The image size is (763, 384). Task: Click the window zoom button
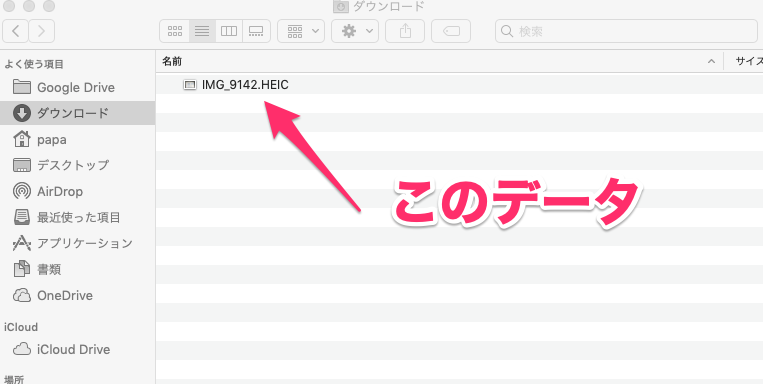click(x=48, y=6)
